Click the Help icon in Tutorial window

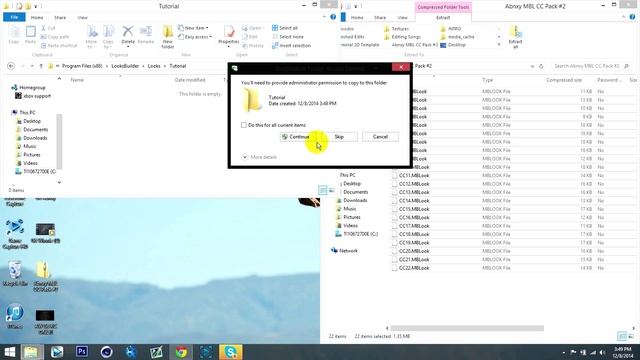pyautogui.click(x=333, y=17)
